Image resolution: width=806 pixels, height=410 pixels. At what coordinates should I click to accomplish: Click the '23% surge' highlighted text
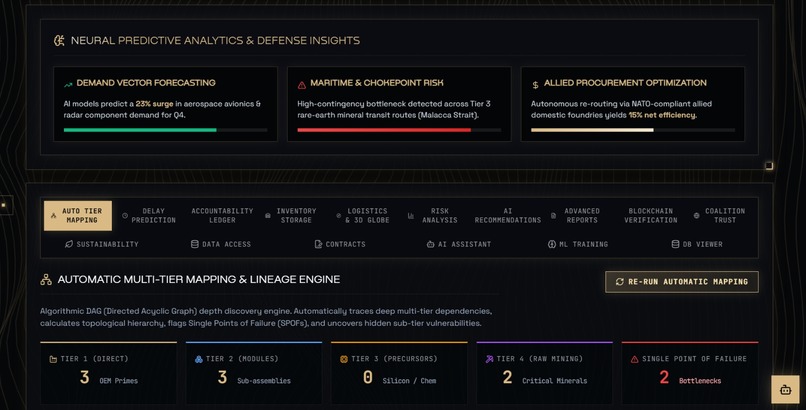(x=154, y=104)
